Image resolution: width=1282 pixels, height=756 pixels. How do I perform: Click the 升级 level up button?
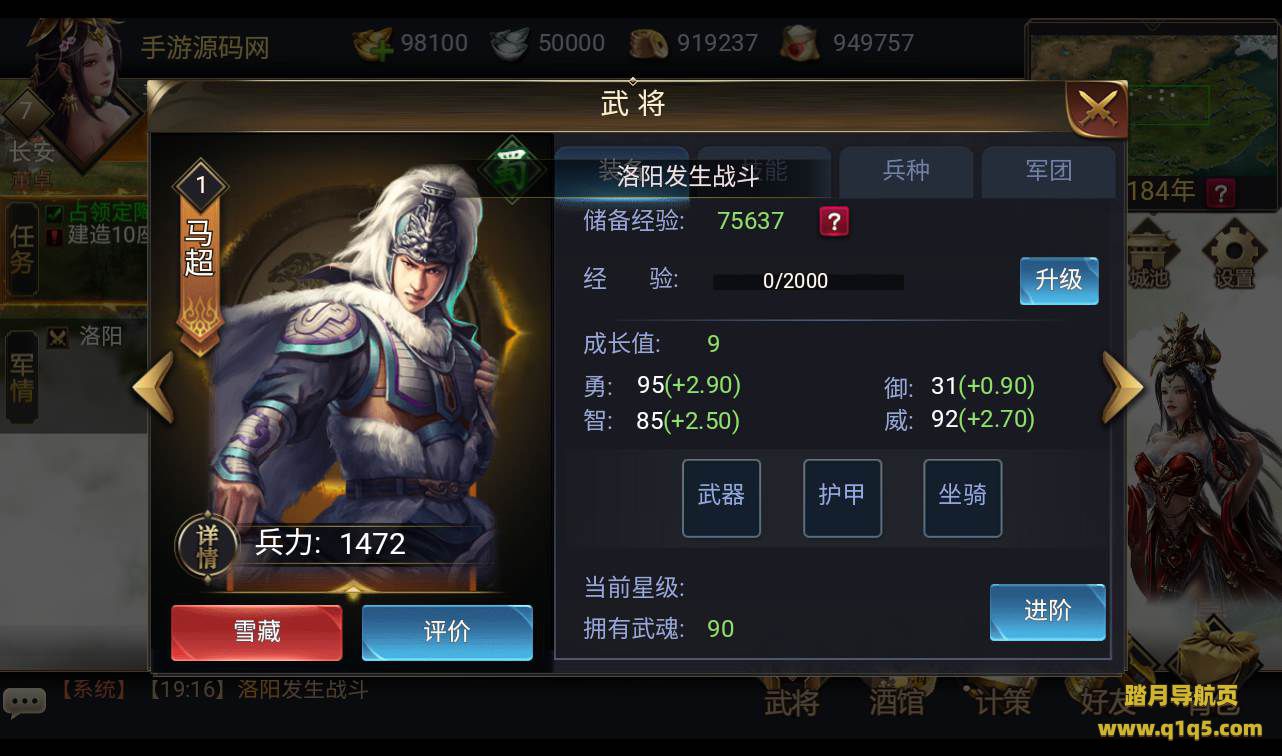pyautogui.click(x=1059, y=280)
